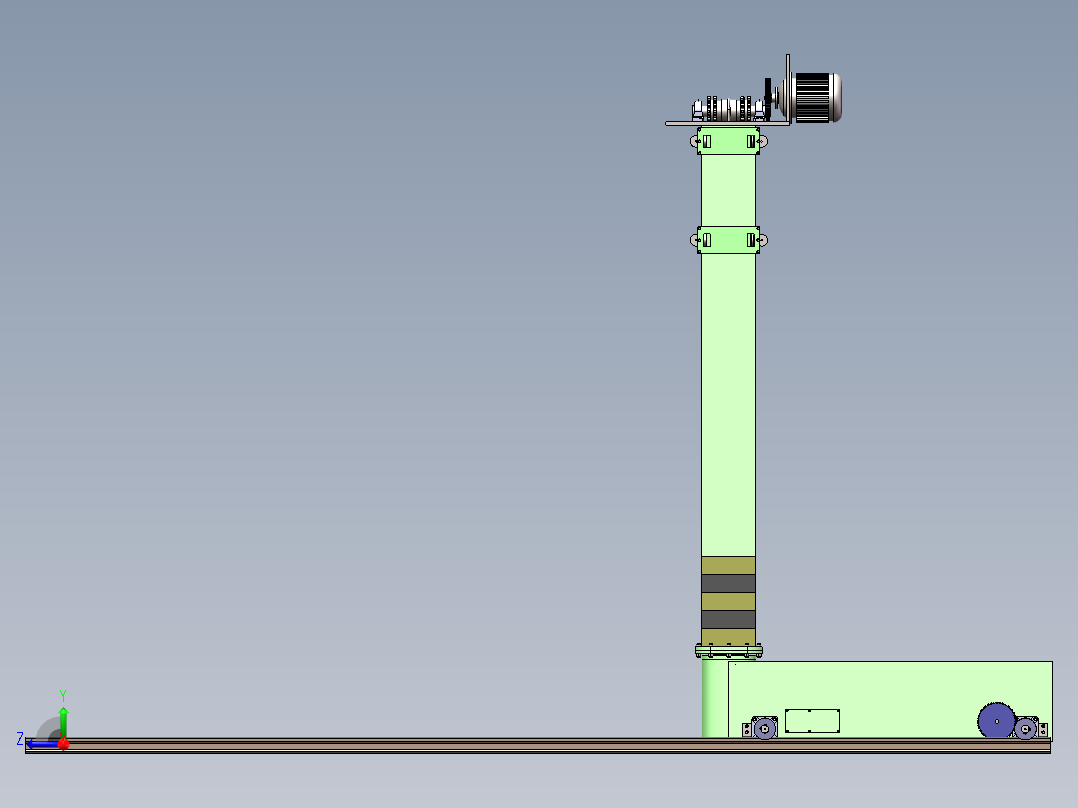Click the green Y axis arrow of the triad

[x=63, y=722]
